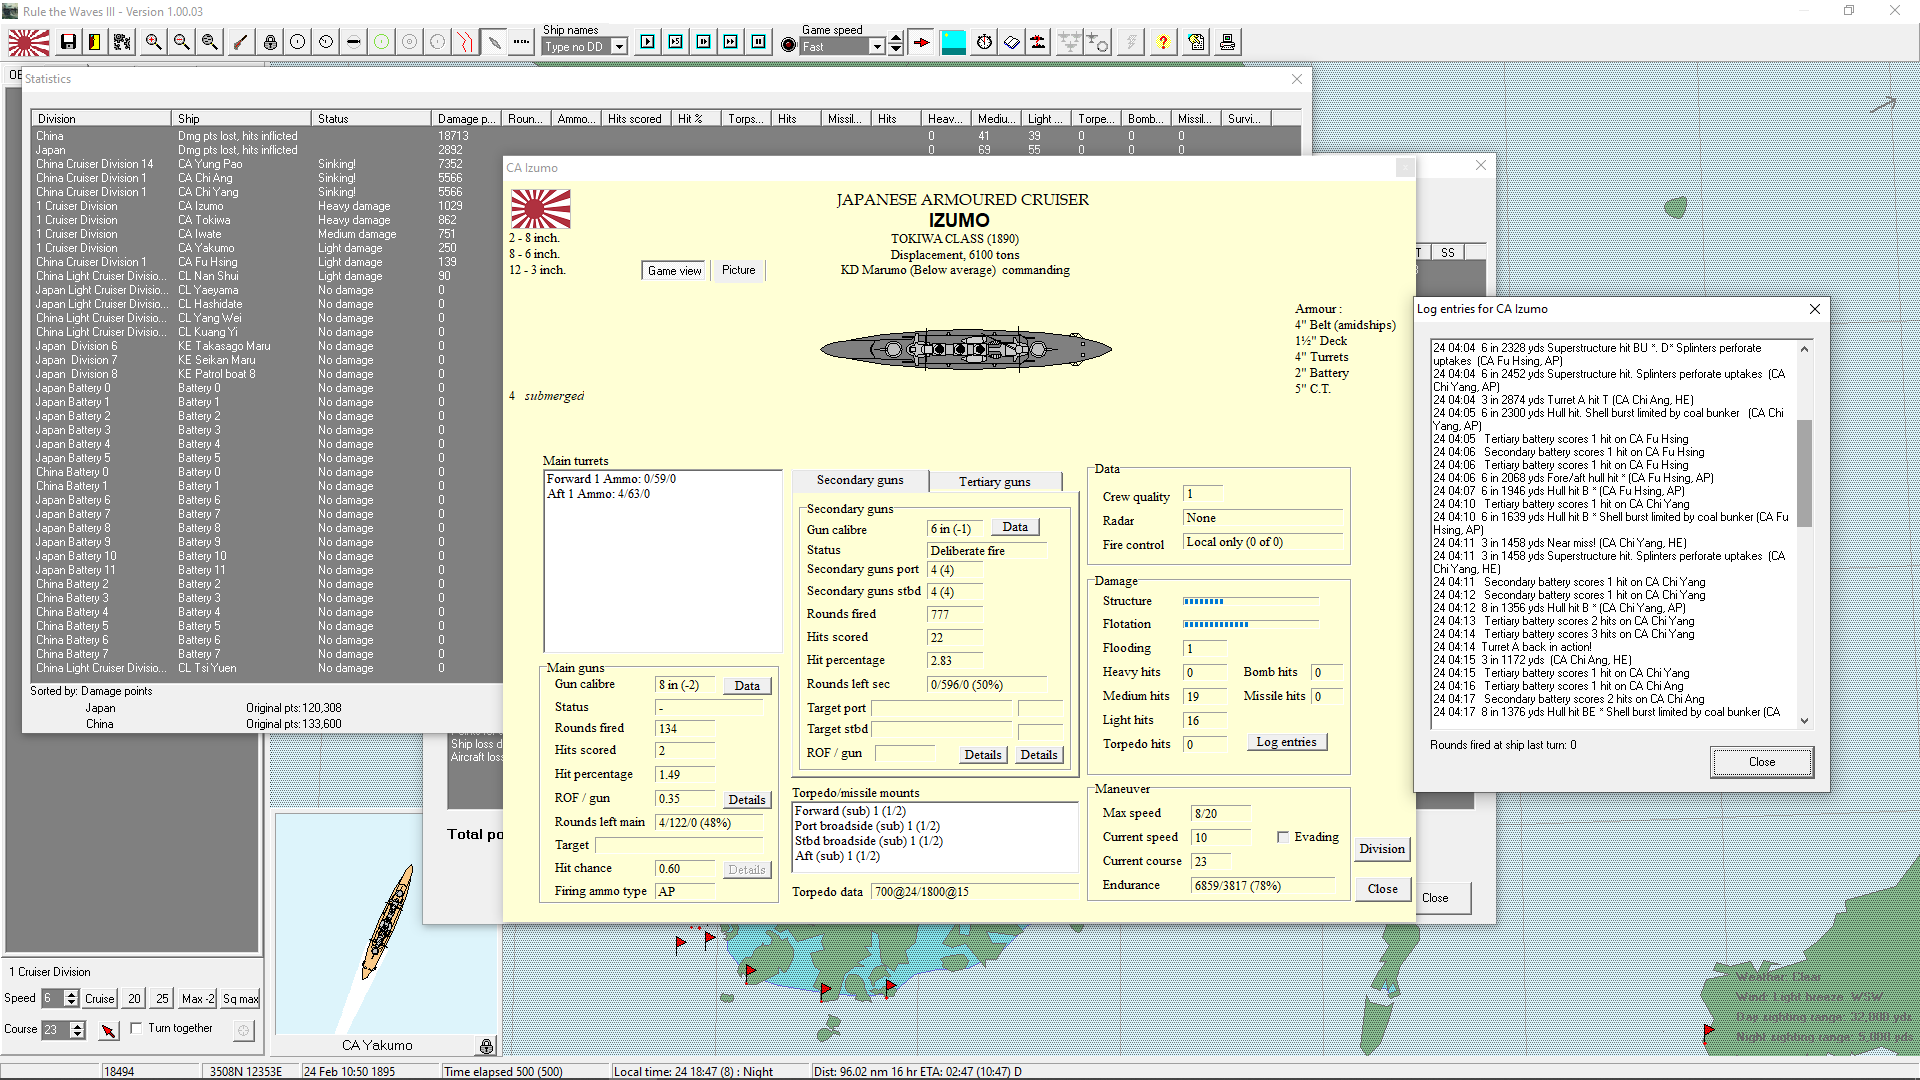This screenshot has height=1080, width=1920.
Task: Click the Division column header in Statistics
Action: tap(101, 118)
